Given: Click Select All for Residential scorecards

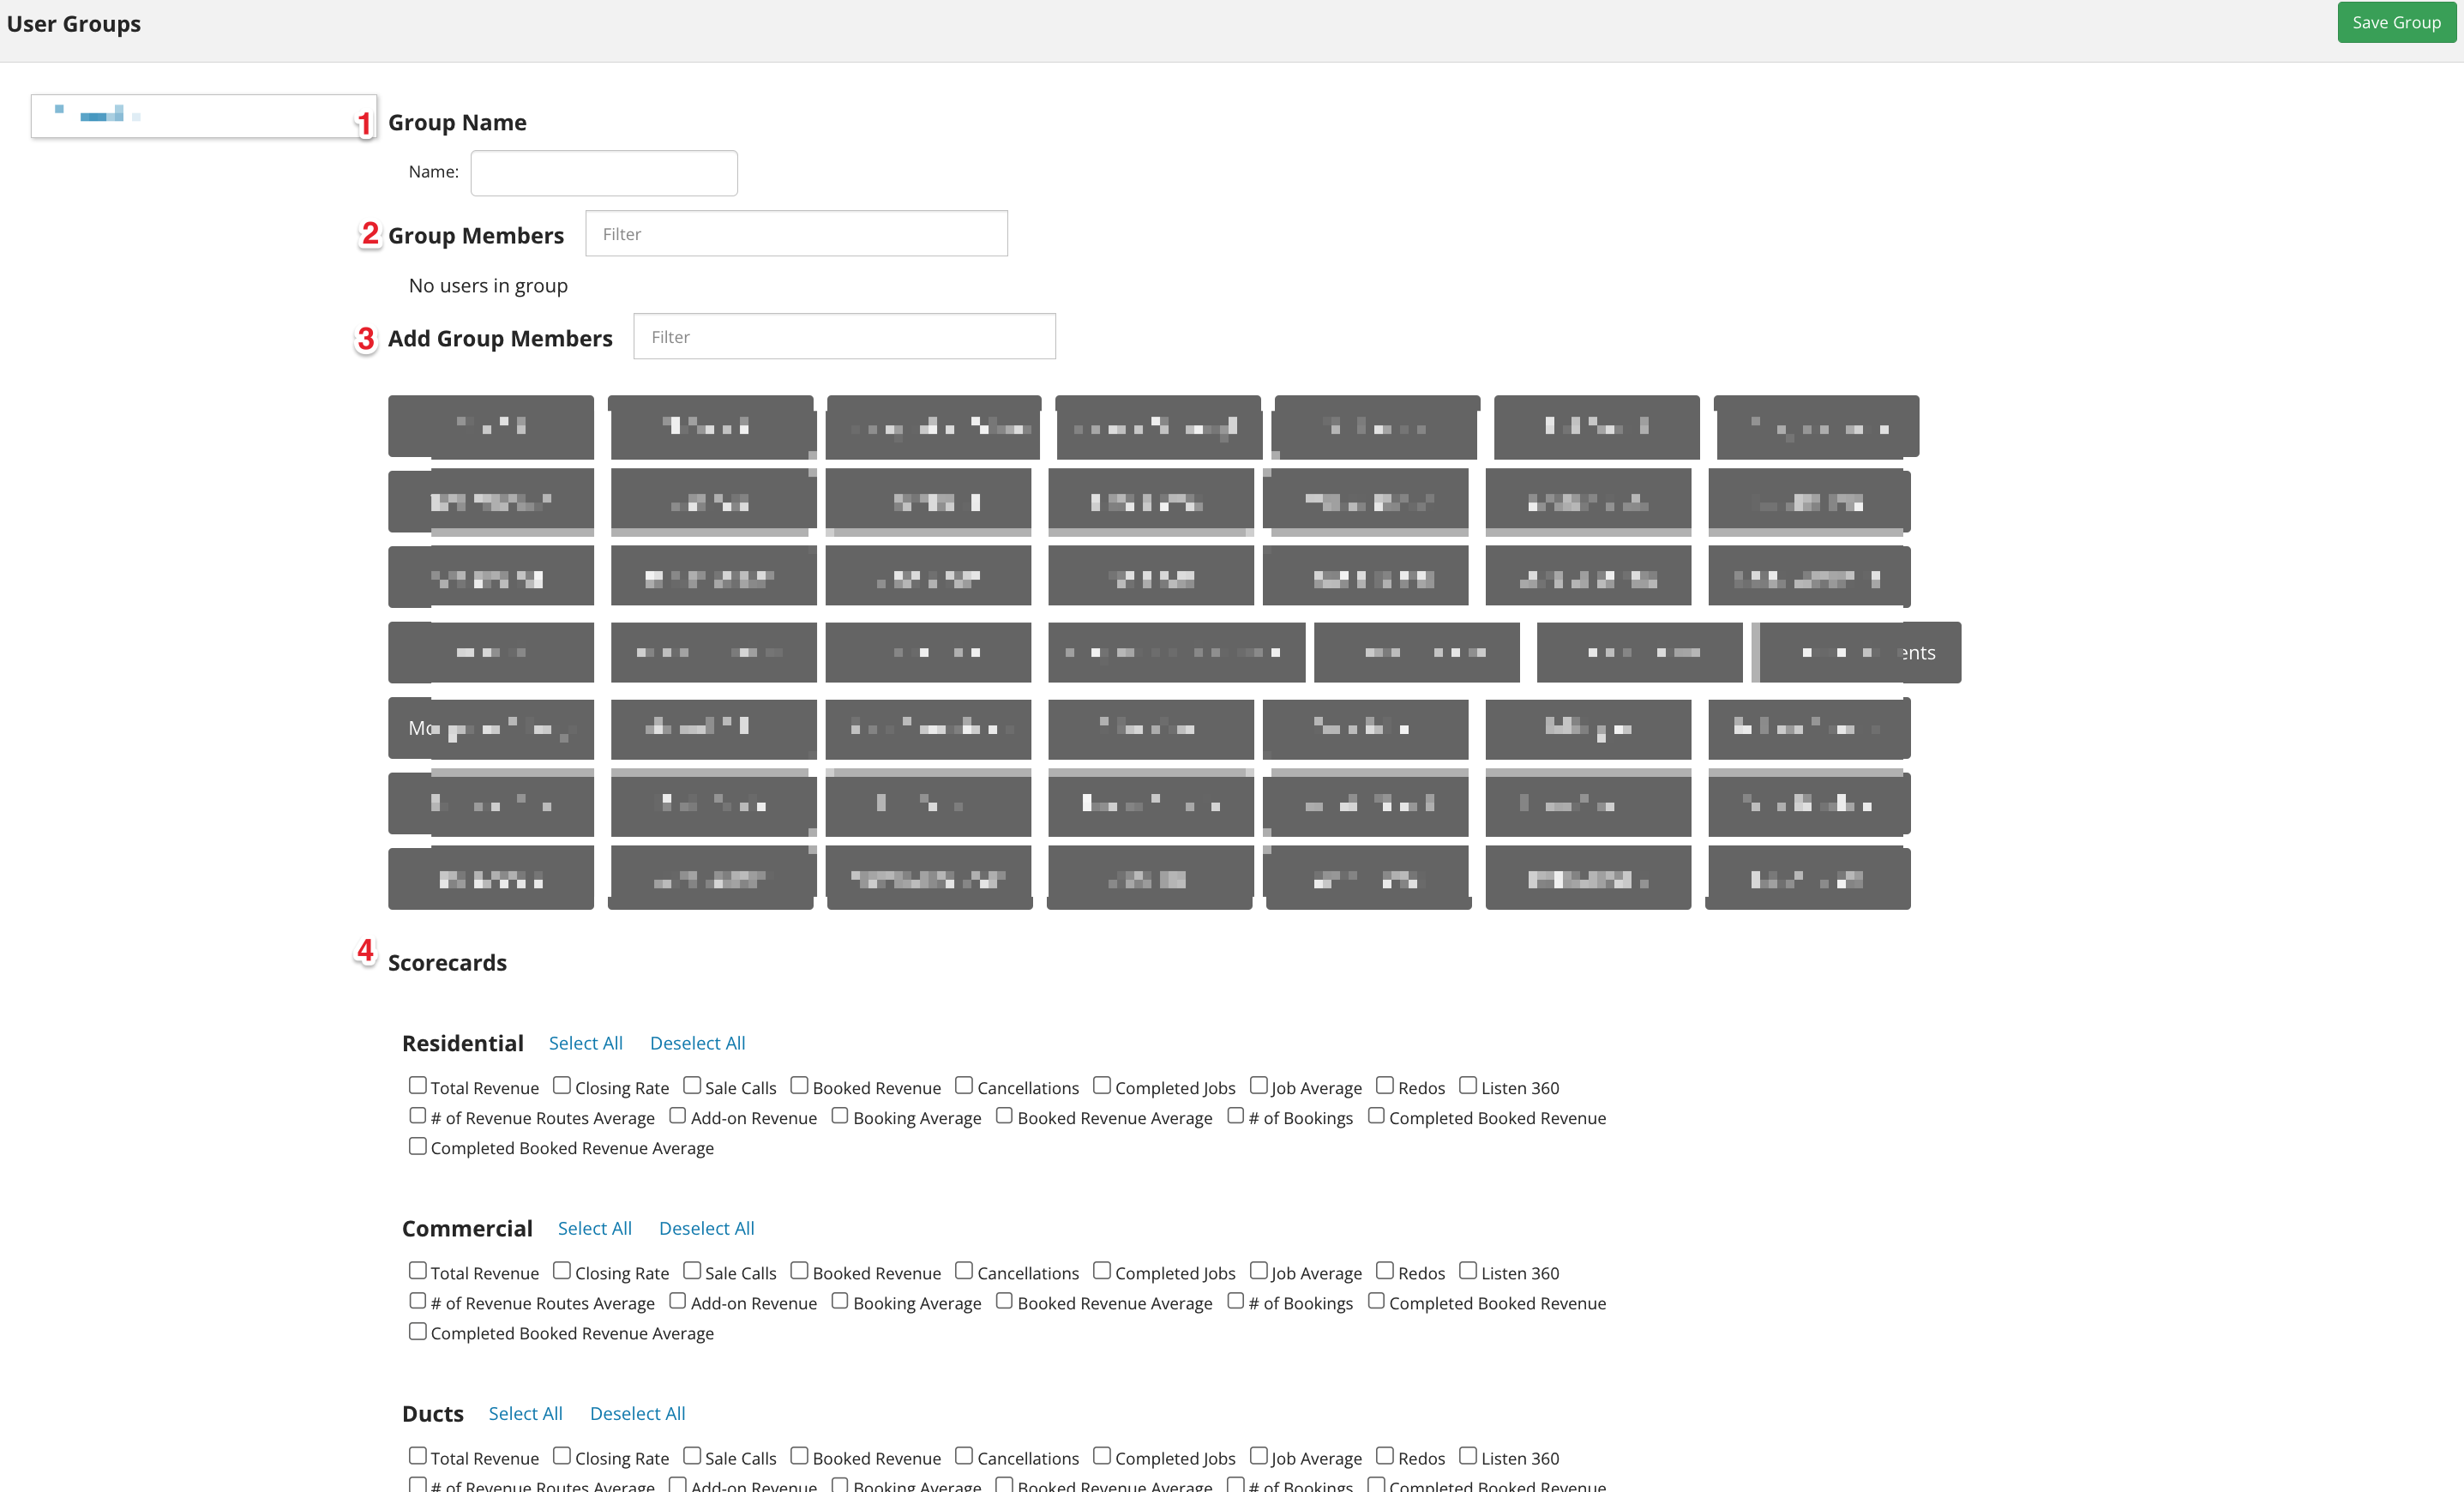Looking at the screenshot, I should (x=585, y=1042).
